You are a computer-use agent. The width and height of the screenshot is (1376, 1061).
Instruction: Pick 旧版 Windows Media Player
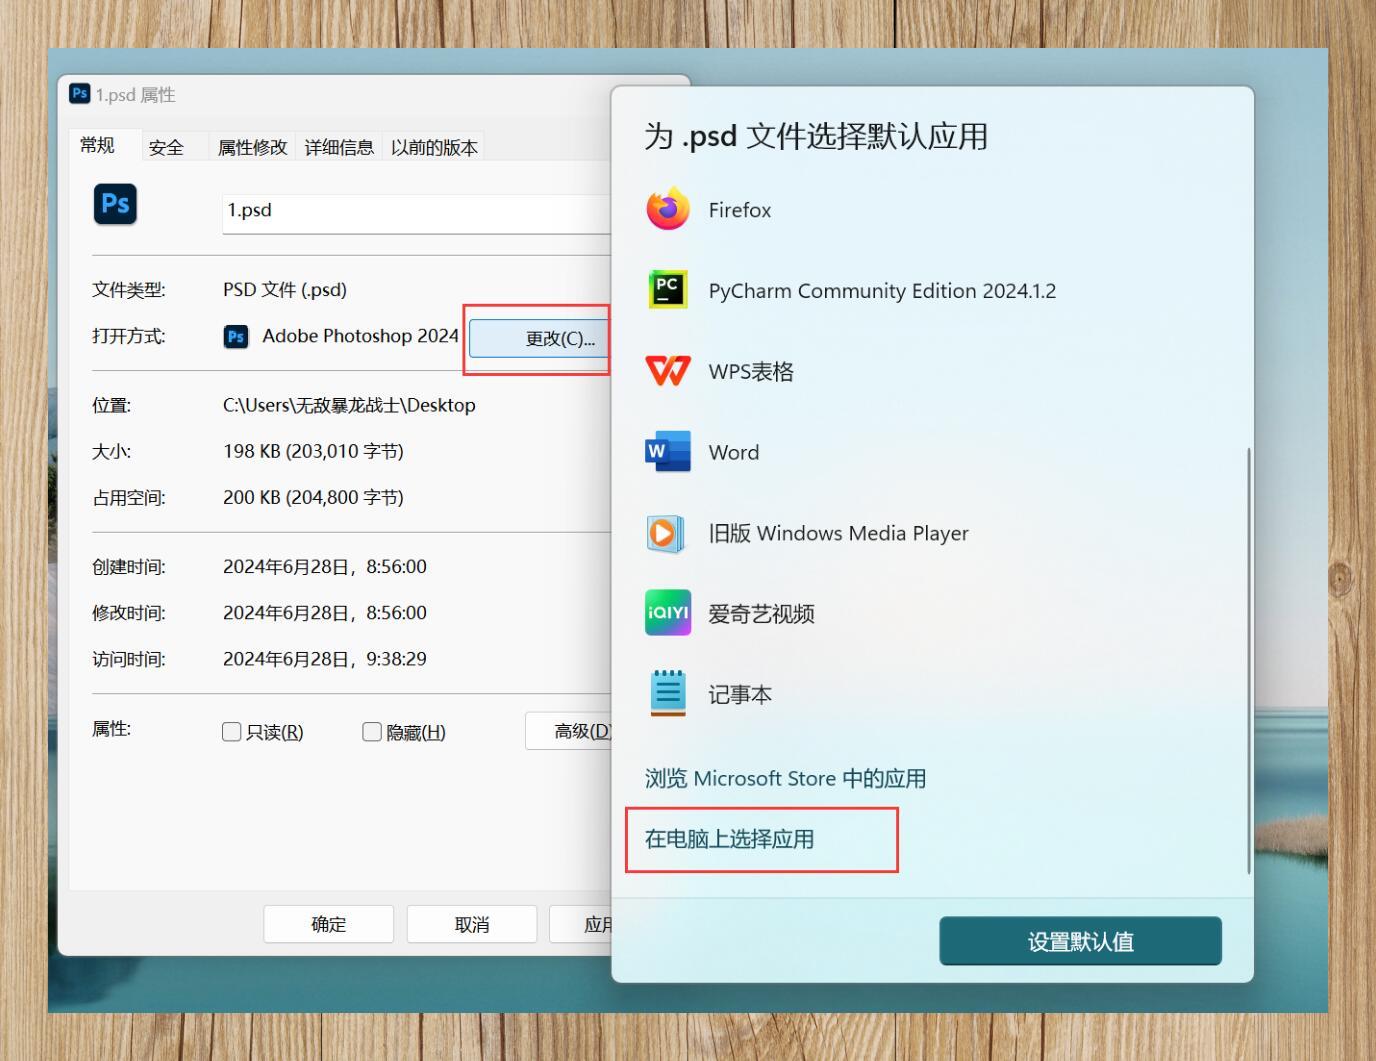click(x=838, y=533)
